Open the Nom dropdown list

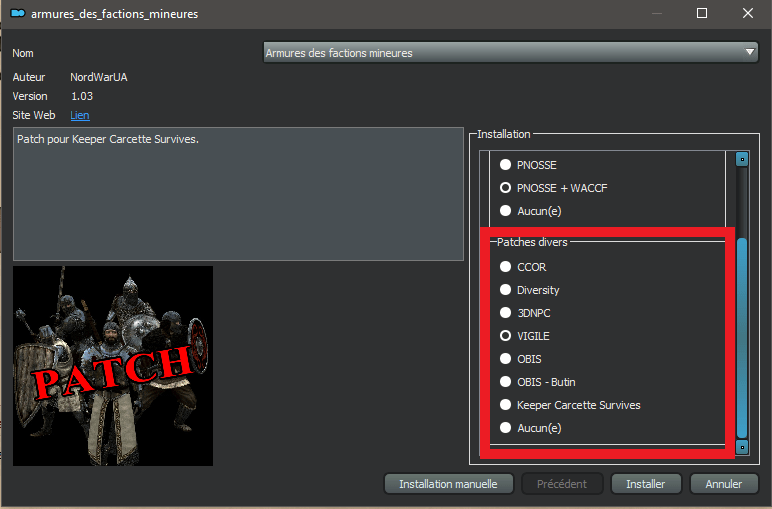coord(510,53)
